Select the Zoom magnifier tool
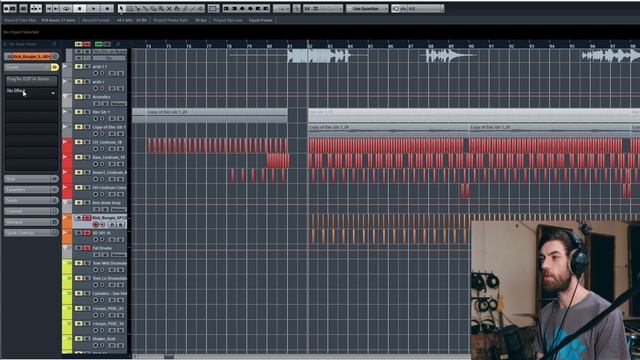The width and height of the screenshot is (640, 360). [161, 8]
